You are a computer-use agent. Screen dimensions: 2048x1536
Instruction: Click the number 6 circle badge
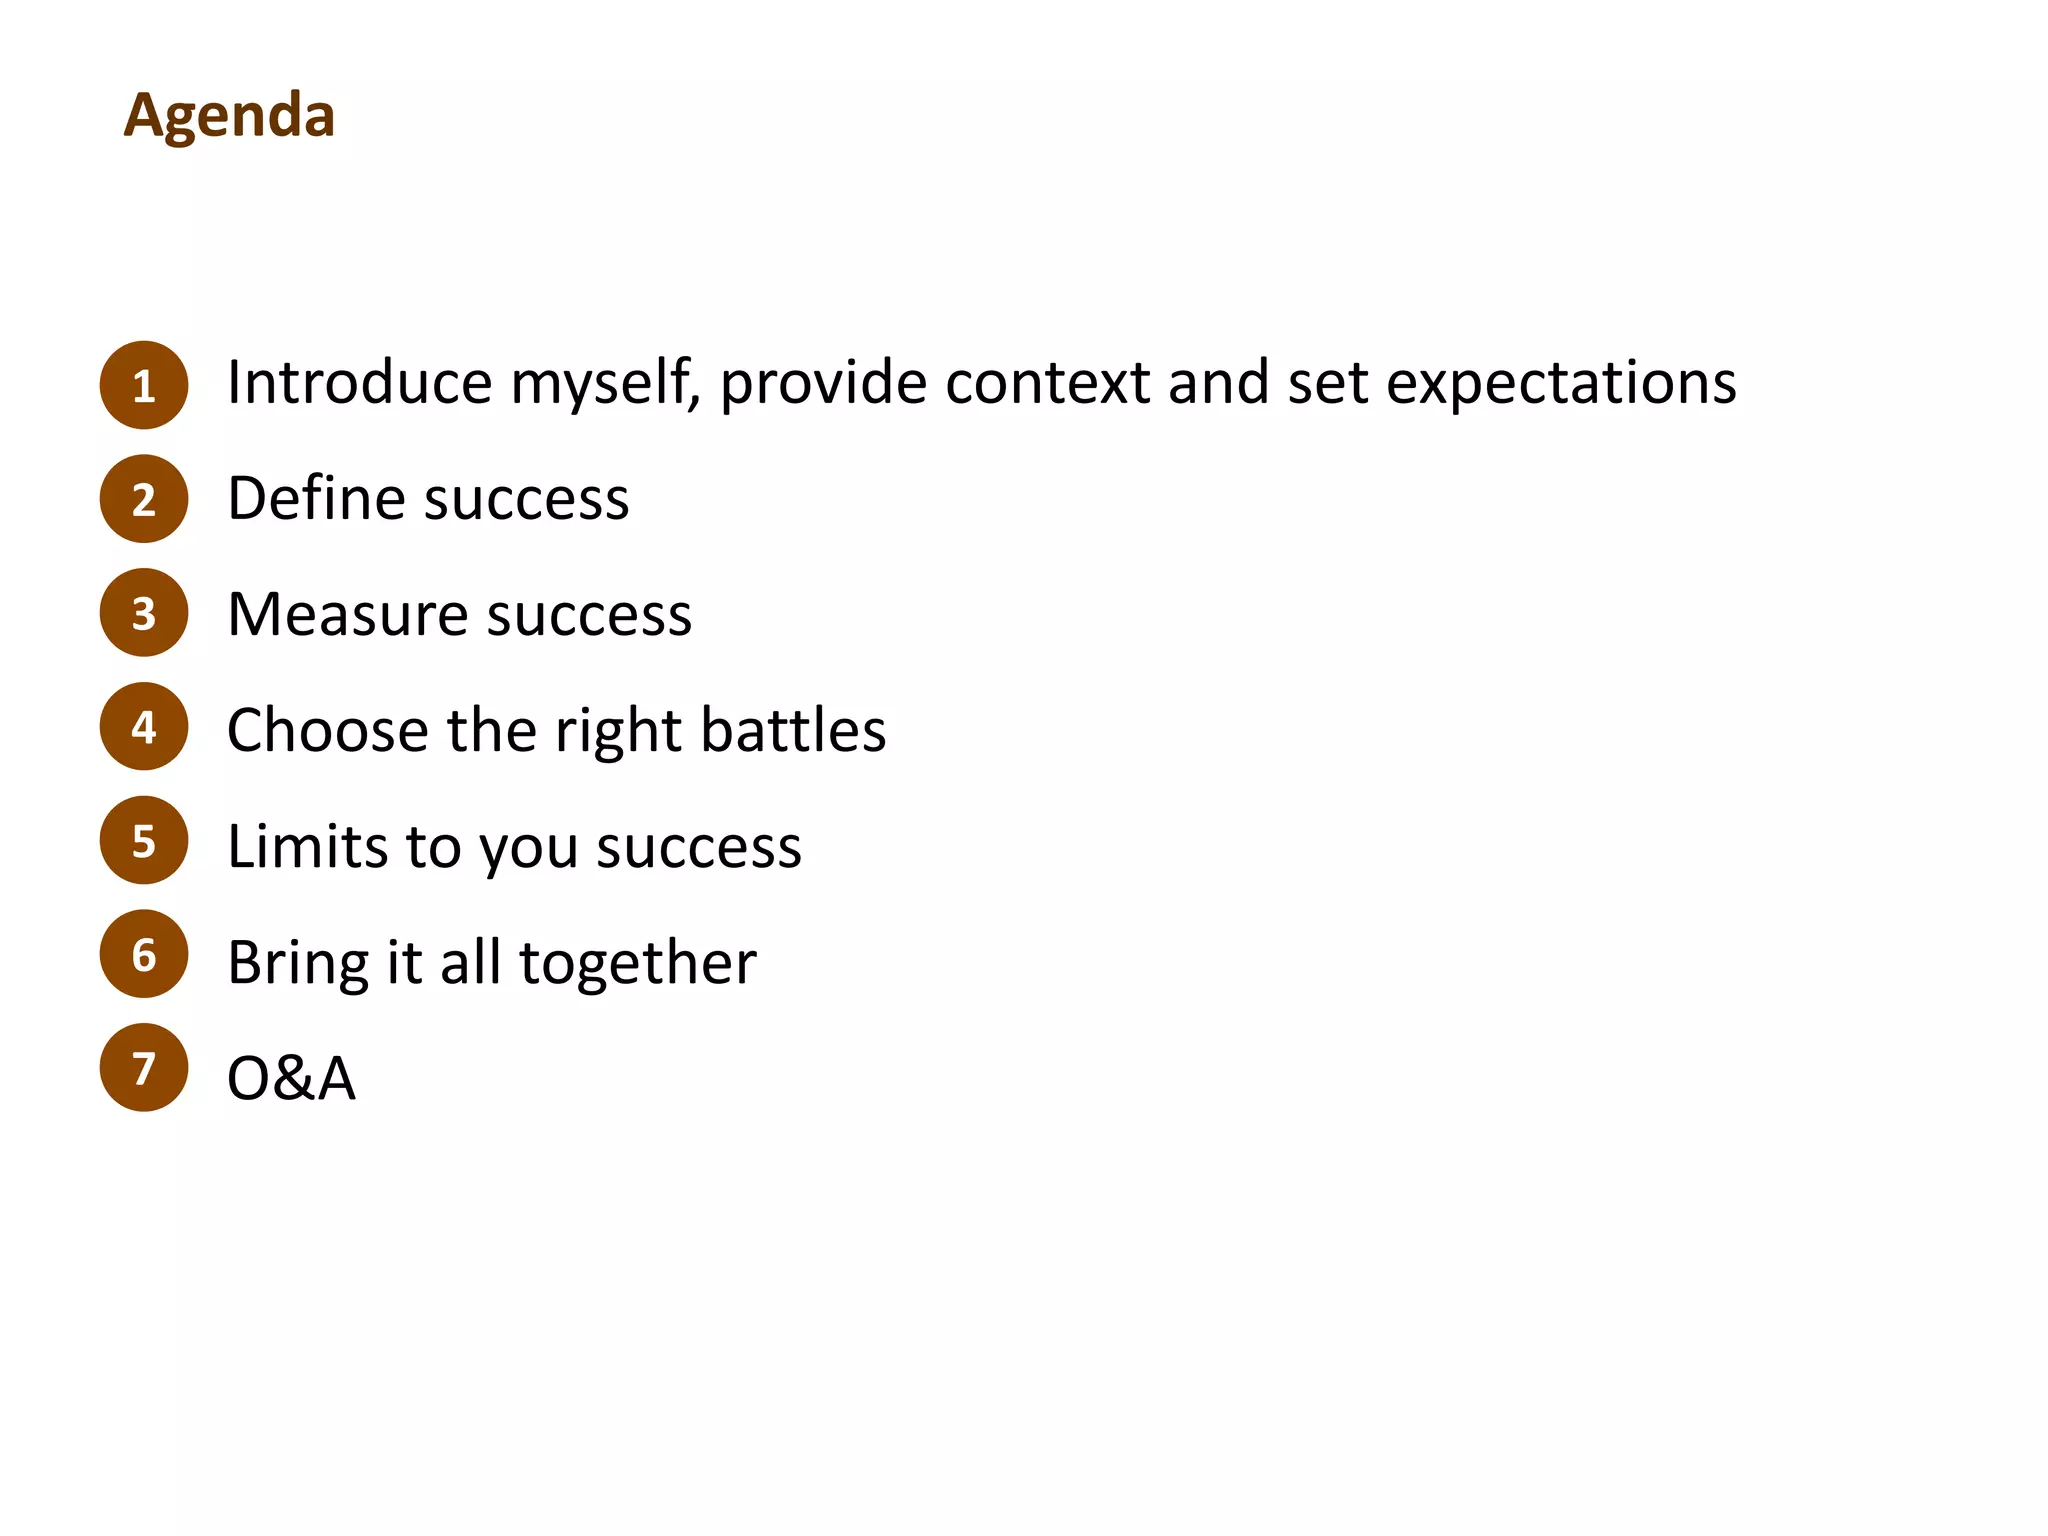144,955
